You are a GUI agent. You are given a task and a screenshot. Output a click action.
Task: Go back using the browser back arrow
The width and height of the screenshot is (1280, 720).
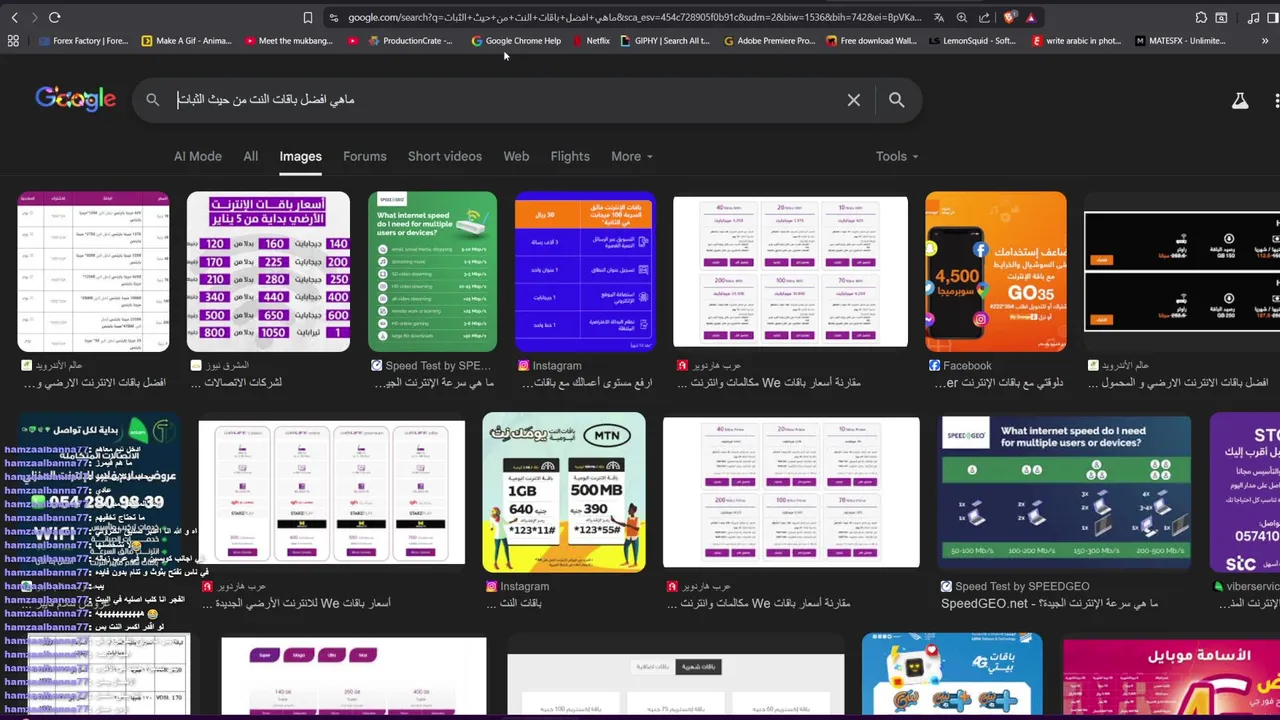tap(14, 17)
